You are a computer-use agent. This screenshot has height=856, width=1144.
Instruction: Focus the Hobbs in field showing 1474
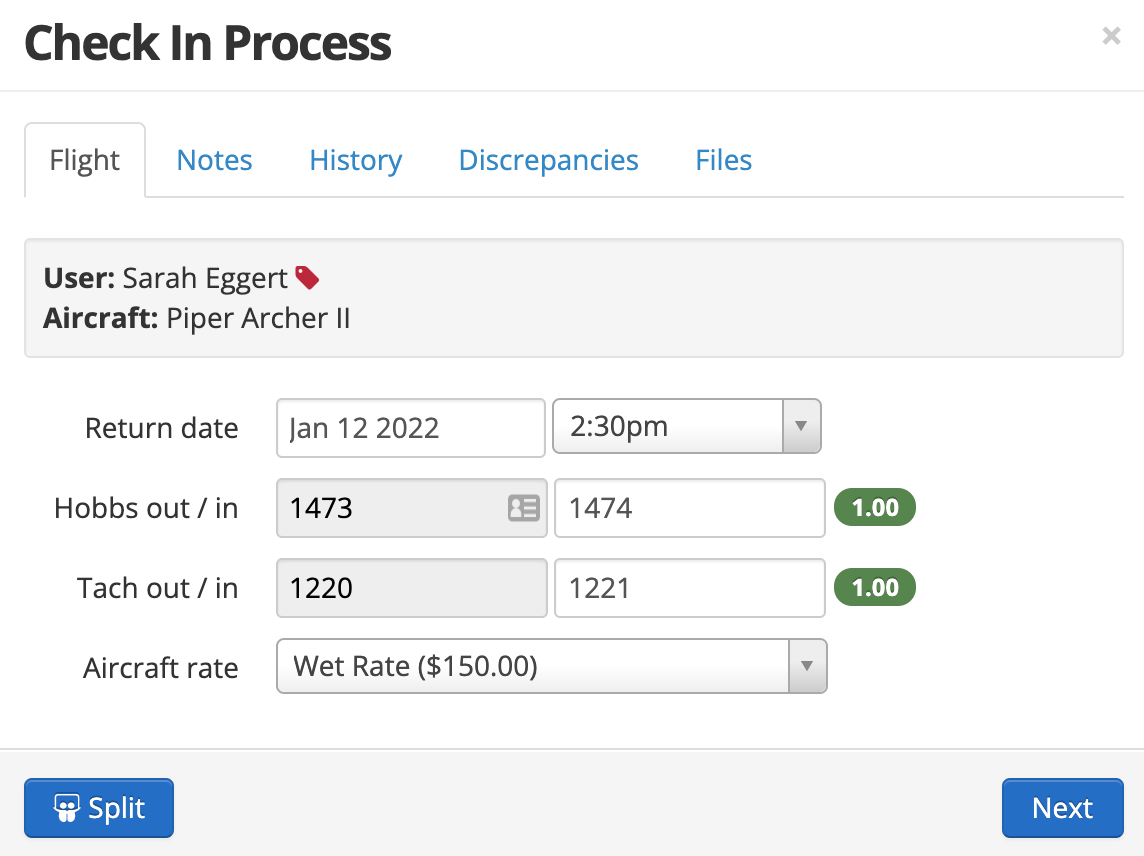pyautogui.click(x=689, y=508)
